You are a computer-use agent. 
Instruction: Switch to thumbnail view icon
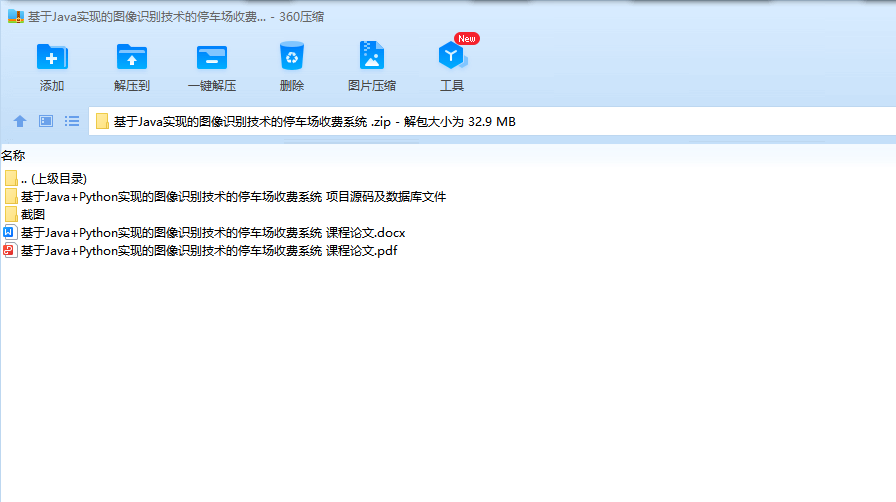point(46,121)
